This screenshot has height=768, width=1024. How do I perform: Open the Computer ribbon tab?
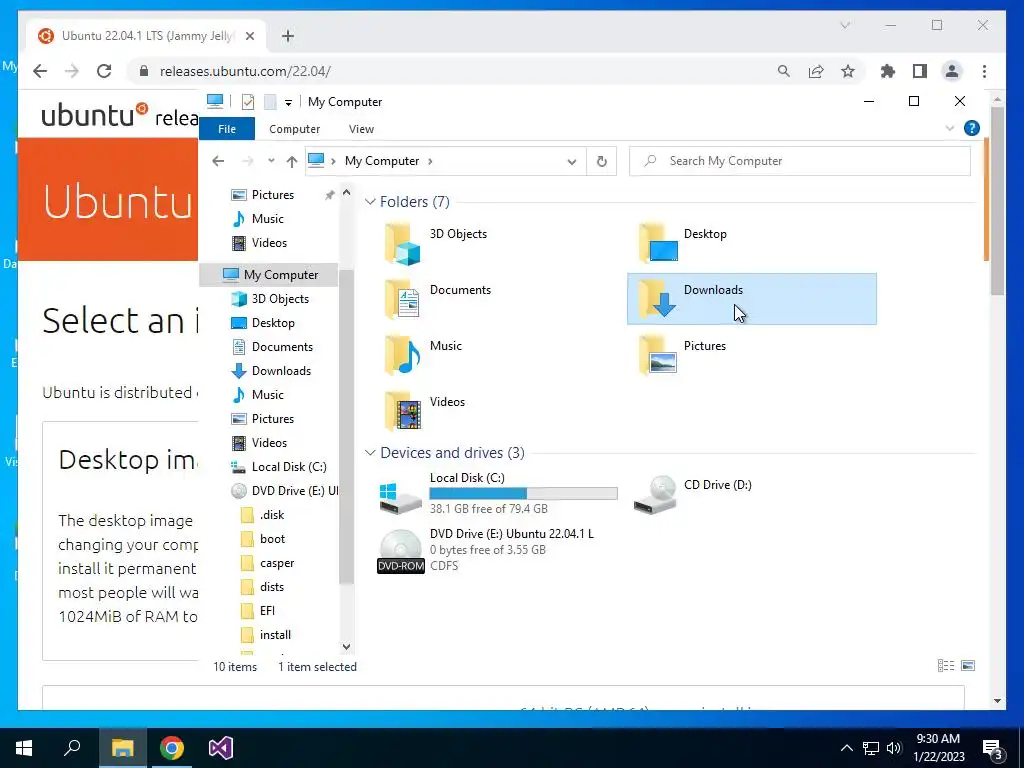295,129
